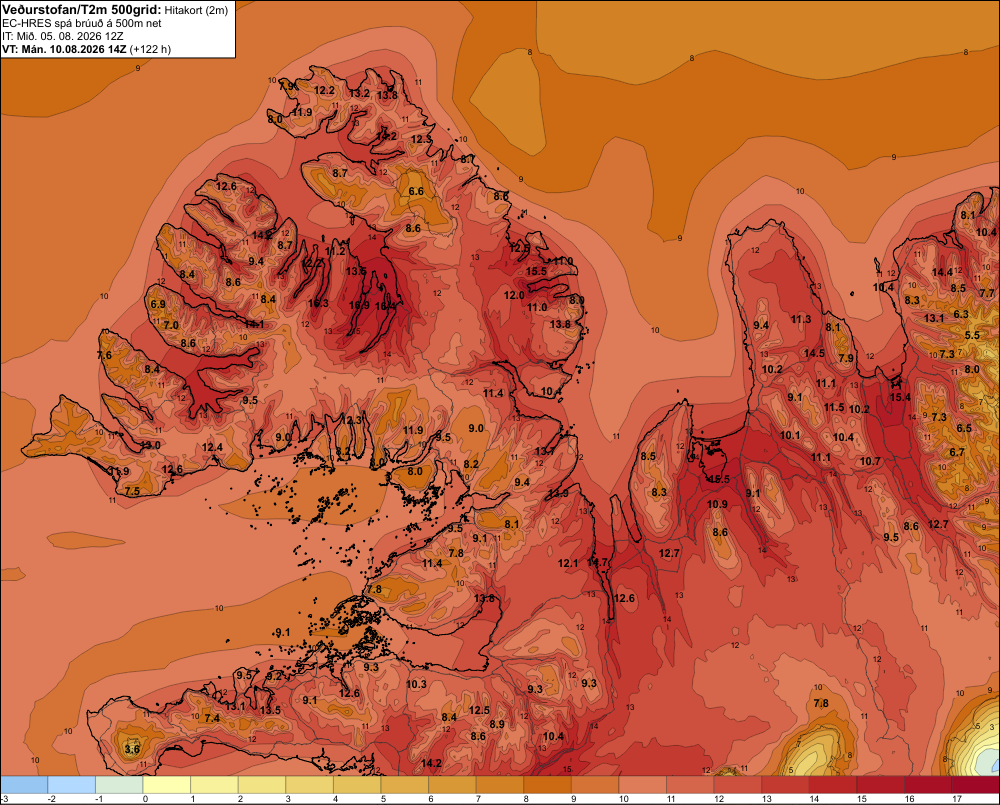
Task: Click the '-3' label on the color scale
Action: (4, 799)
